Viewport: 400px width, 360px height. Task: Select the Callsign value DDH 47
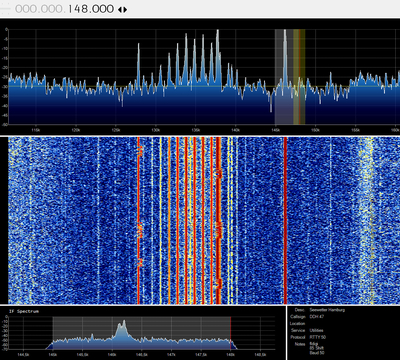(x=317, y=317)
